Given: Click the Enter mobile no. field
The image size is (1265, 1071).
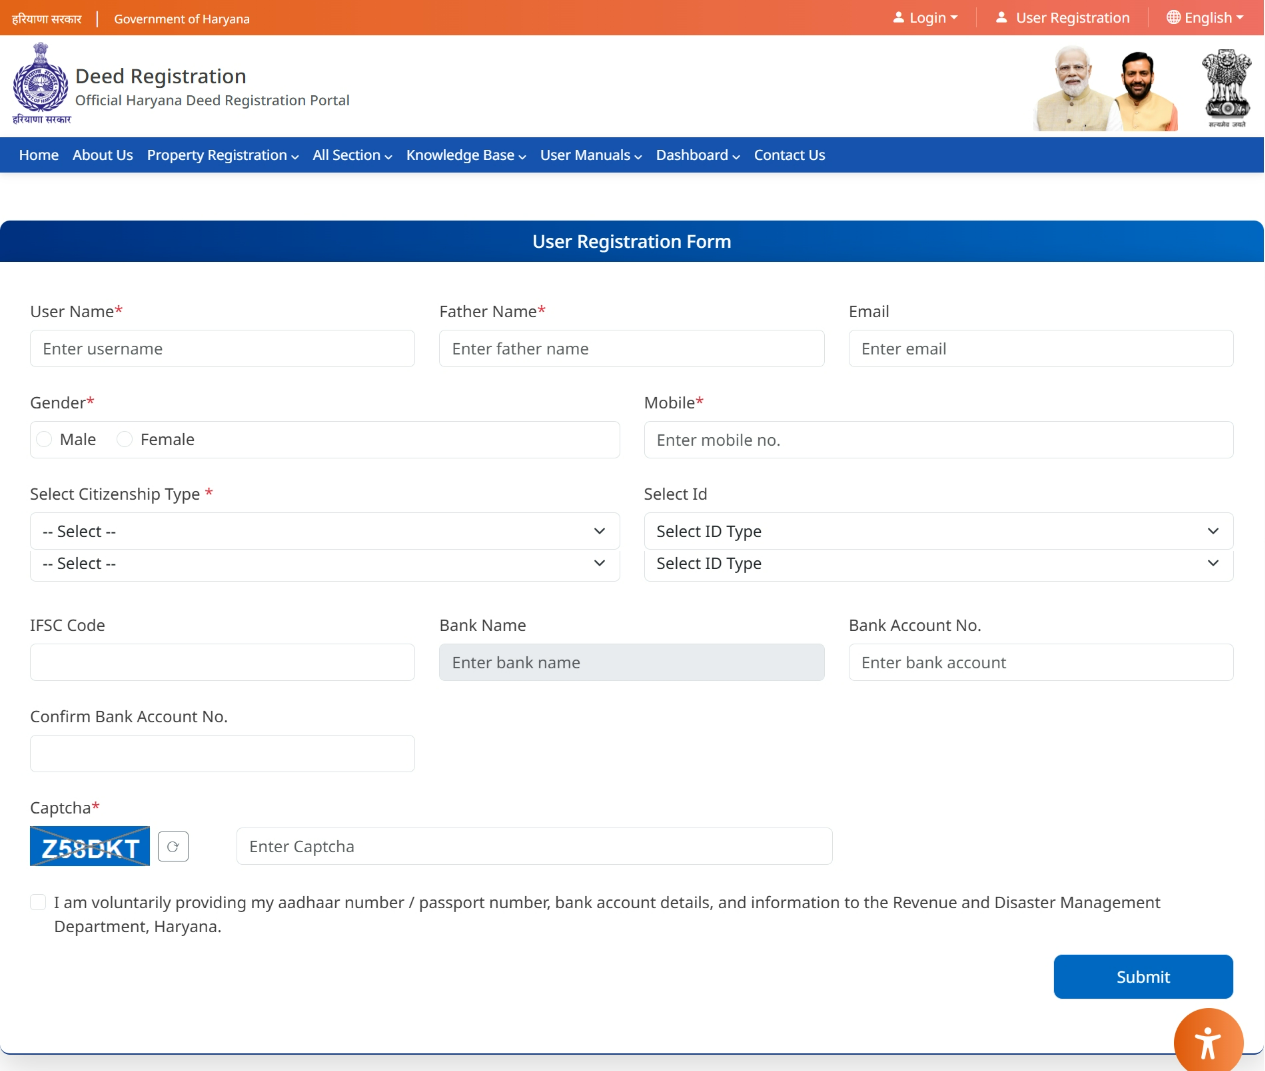Looking at the screenshot, I should [x=937, y=440].
